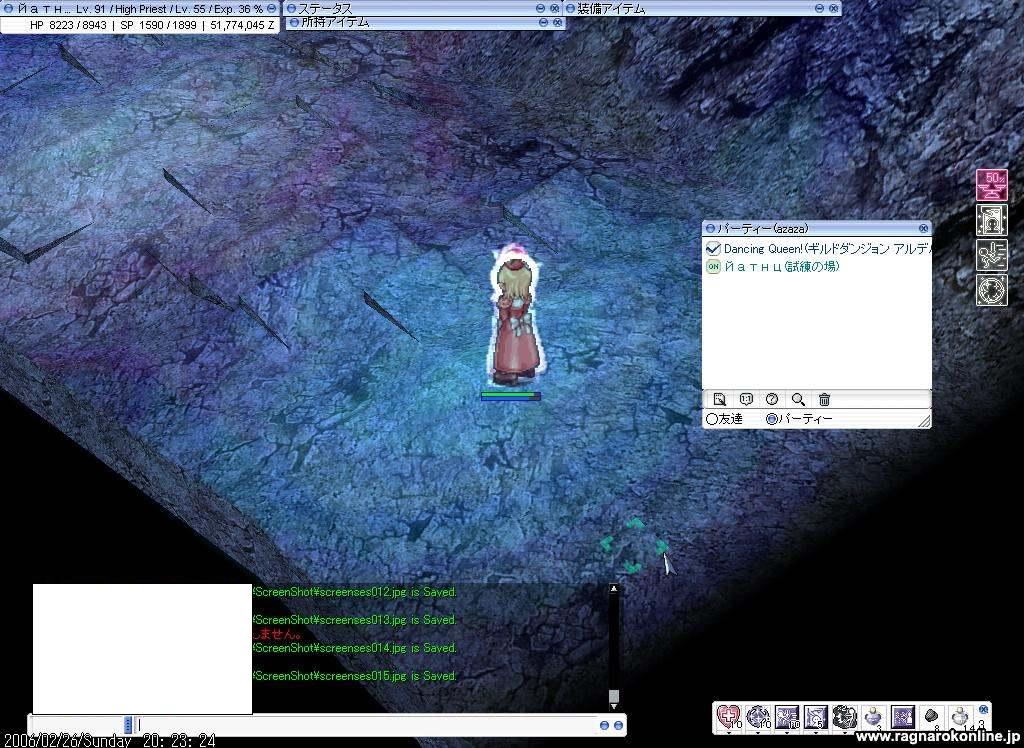Minimize the ステータス window
1024x748 pixels.
(540, 8)
